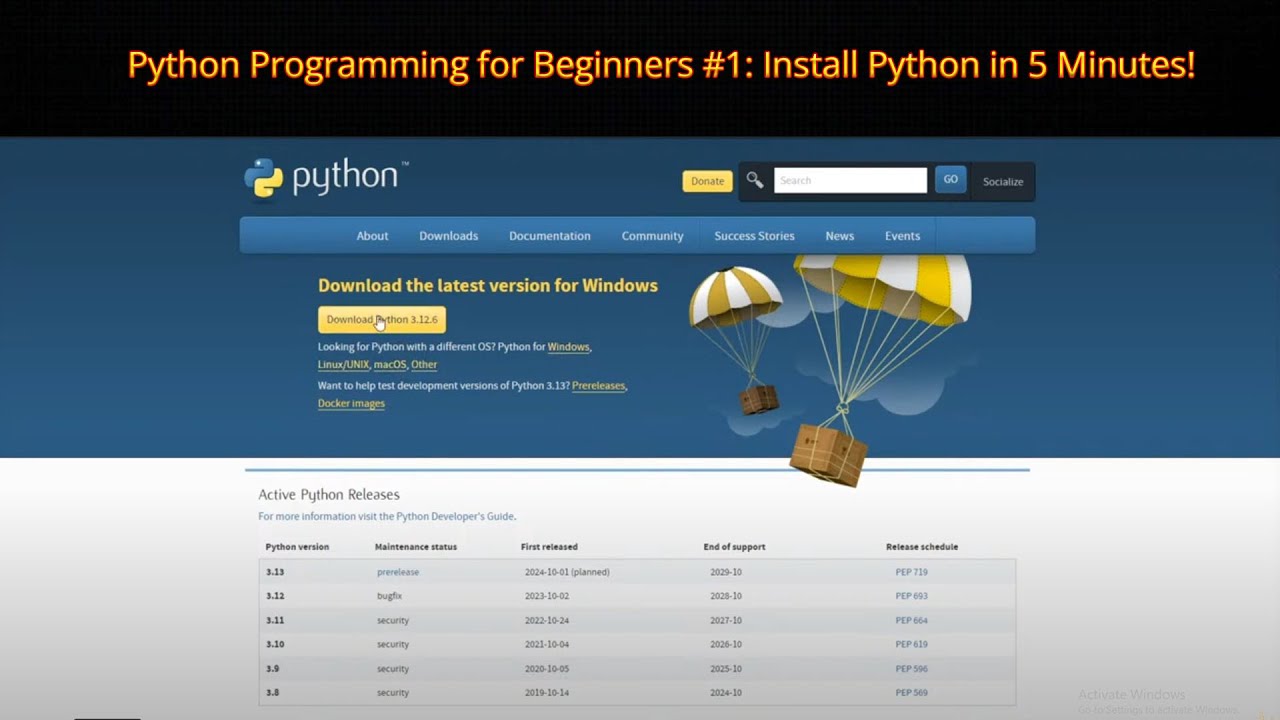Click the bugfix maintenance status cell
Image resolution: width=1280 pixels, height=720 pixels.
[390, 596]
